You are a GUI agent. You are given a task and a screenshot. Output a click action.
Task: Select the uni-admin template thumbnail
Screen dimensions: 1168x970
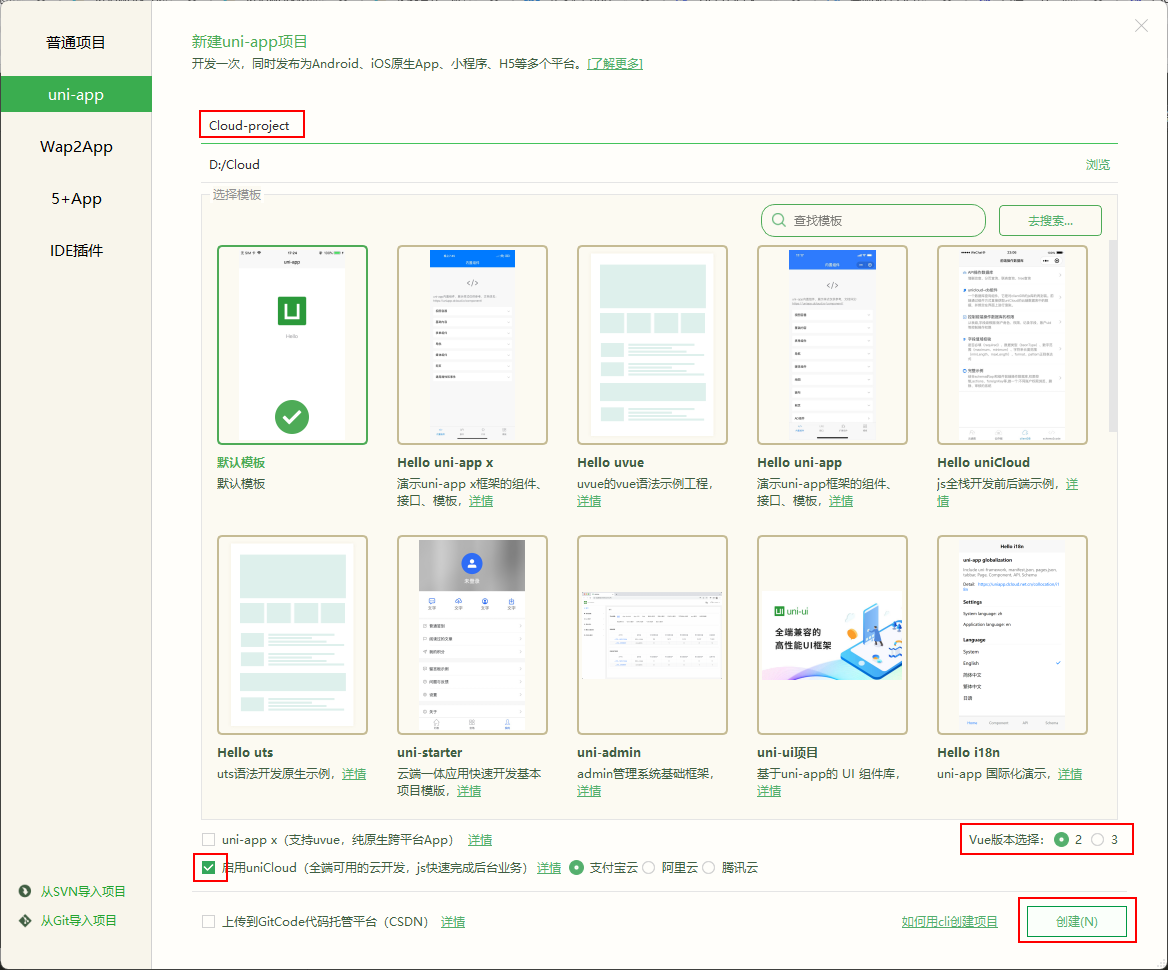(x=652, y=635)
